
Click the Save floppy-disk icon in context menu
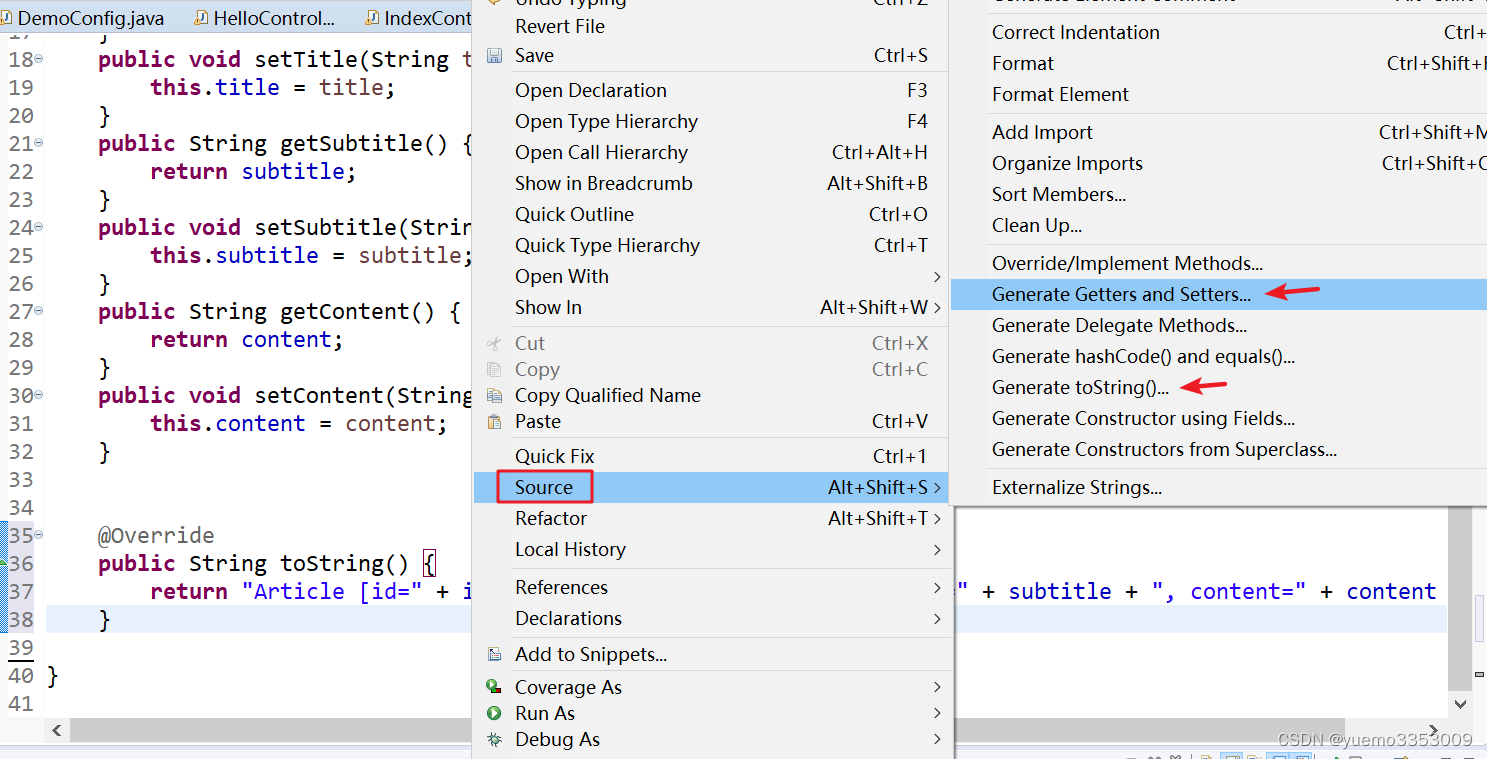494,56
